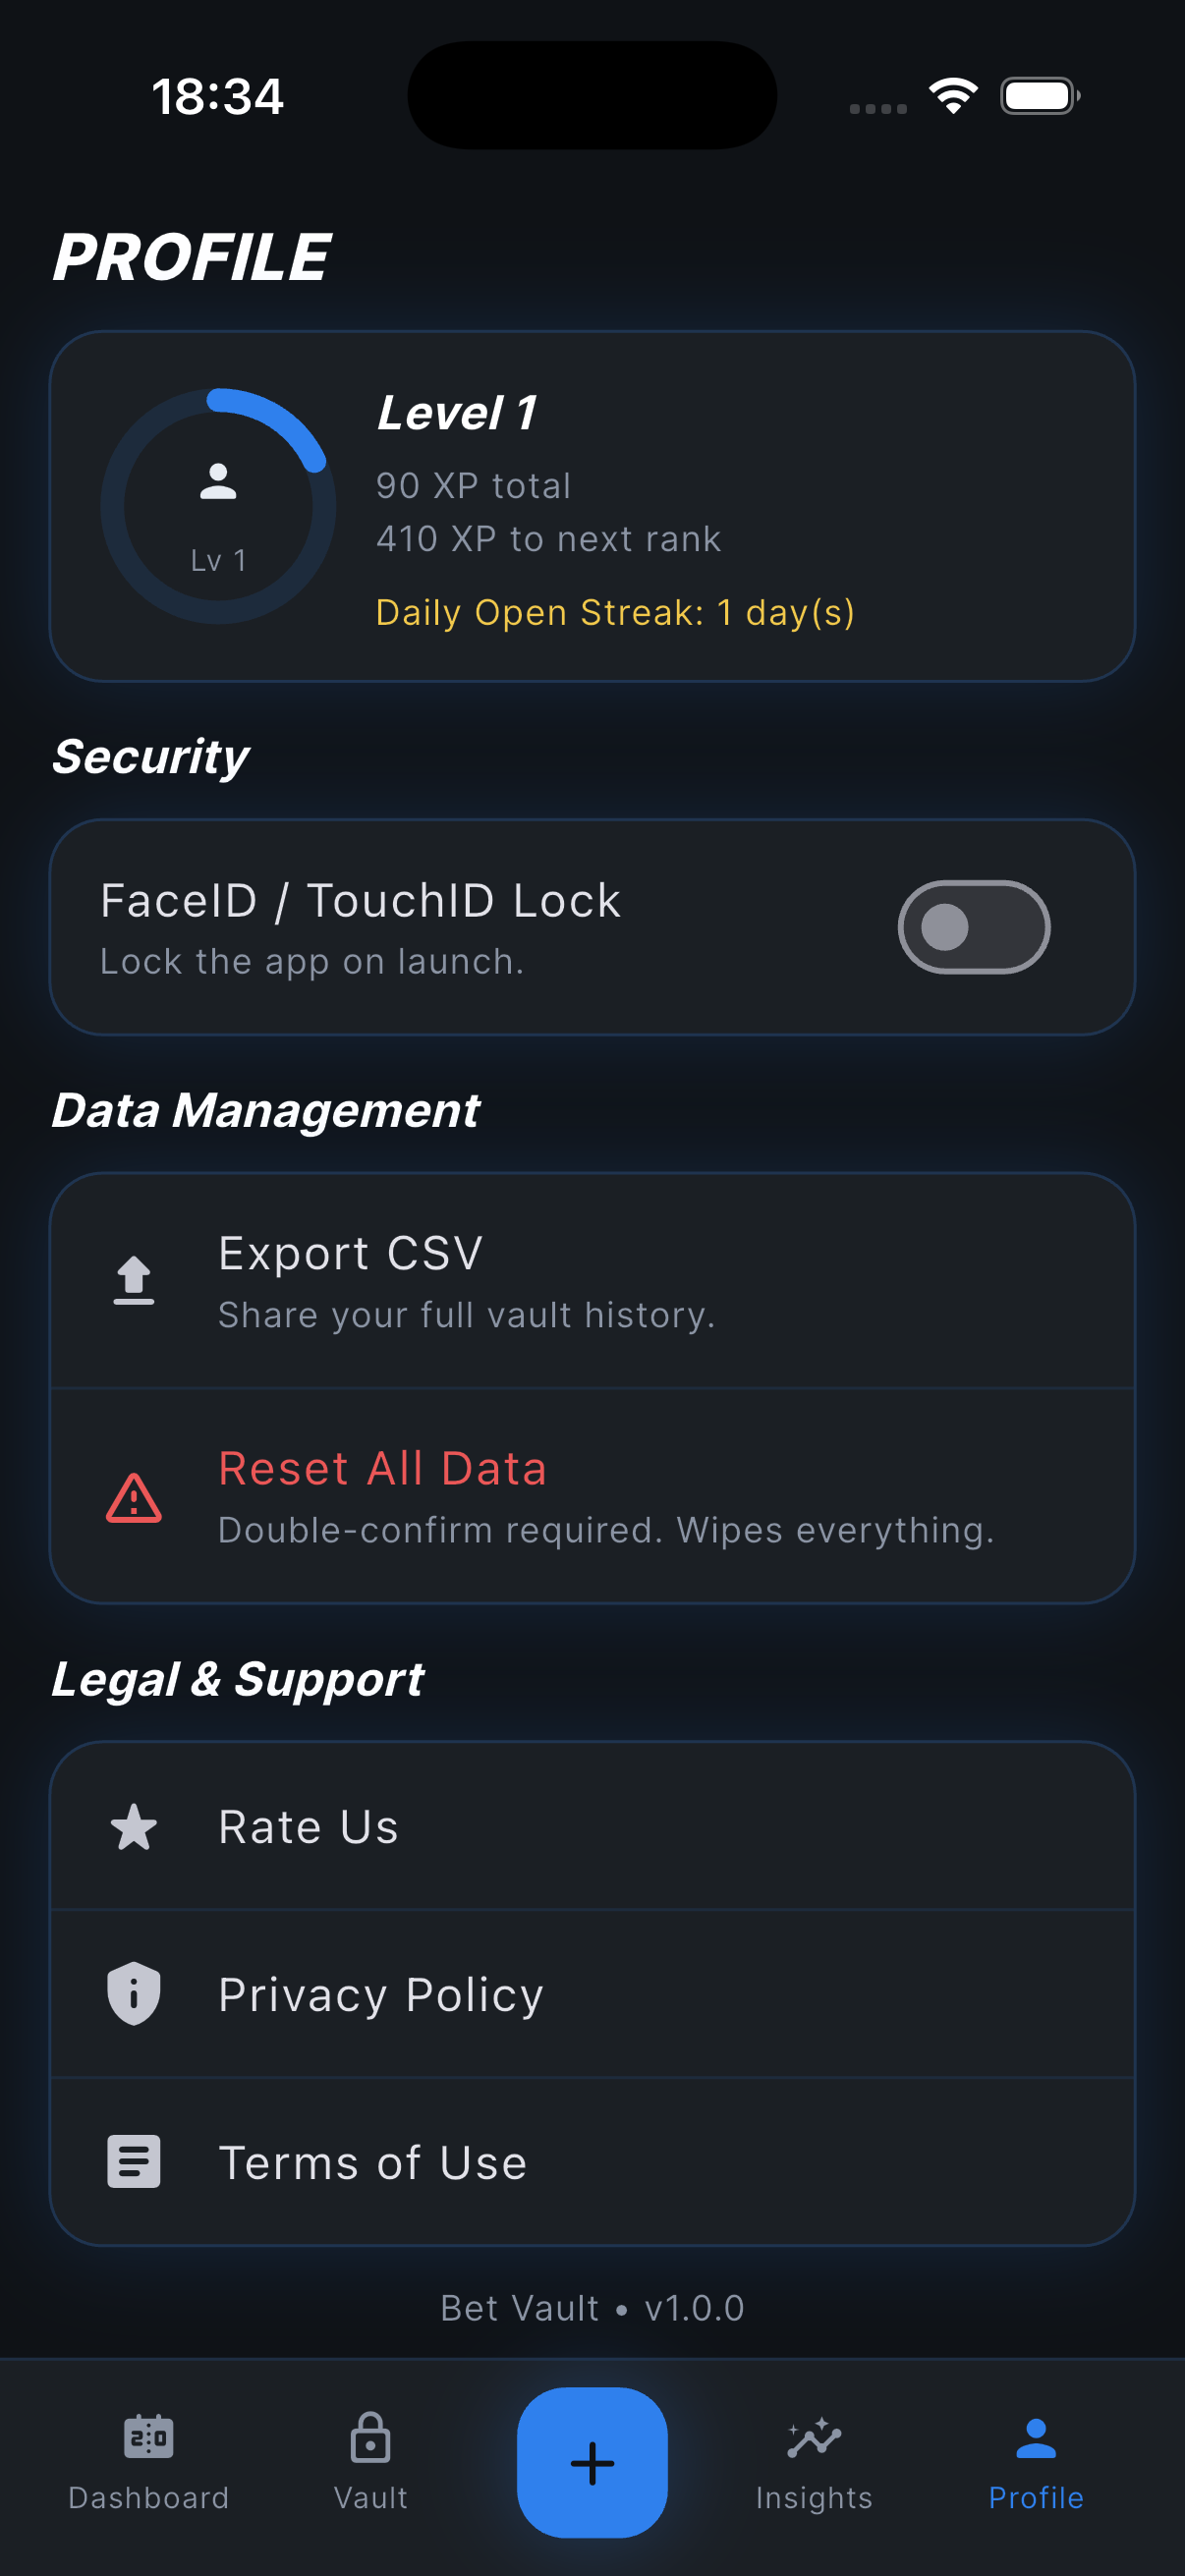Select the Terms of Use document icon
The width and height of the screenshot is (1185, 2576).
click(133, 2161)
